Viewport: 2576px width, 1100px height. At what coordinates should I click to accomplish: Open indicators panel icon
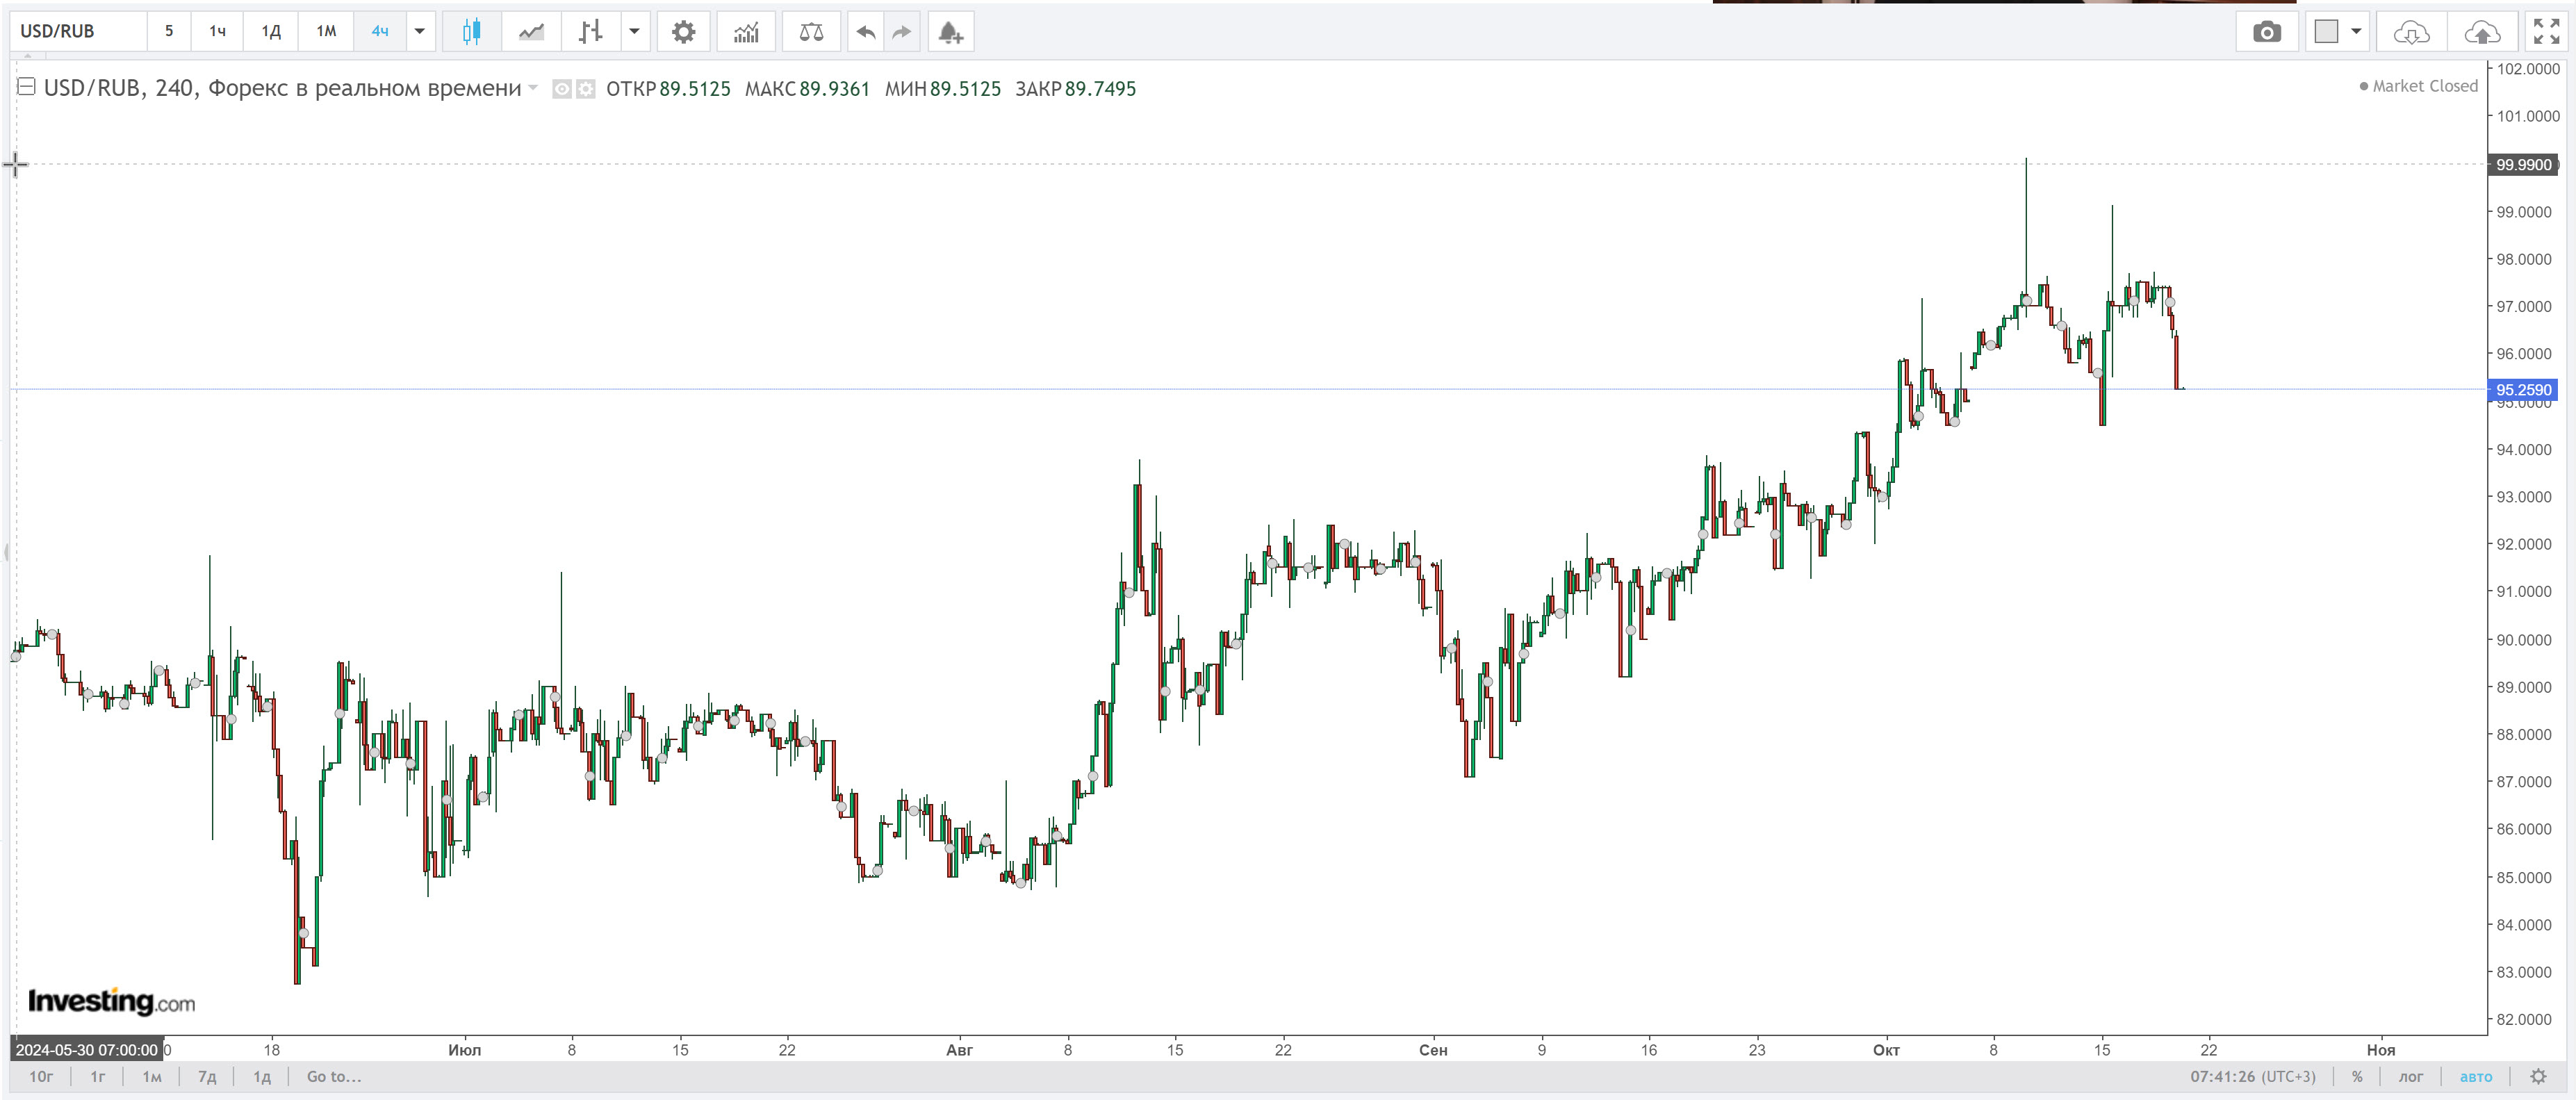pos(746,32)
